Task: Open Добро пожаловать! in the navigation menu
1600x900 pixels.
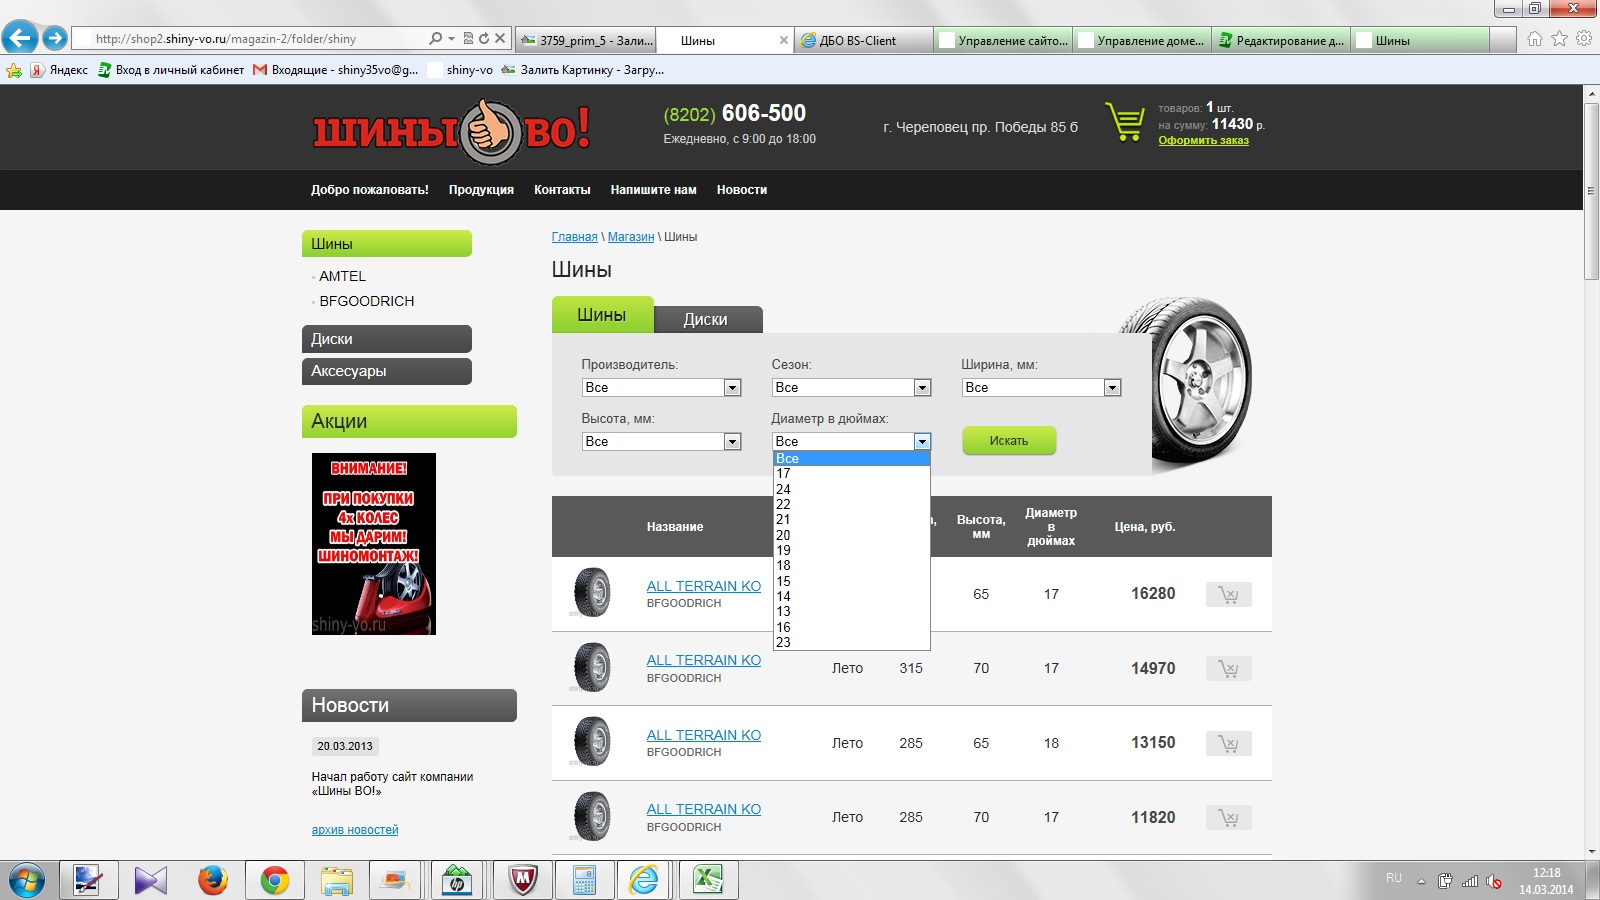Action: [370, 190]
